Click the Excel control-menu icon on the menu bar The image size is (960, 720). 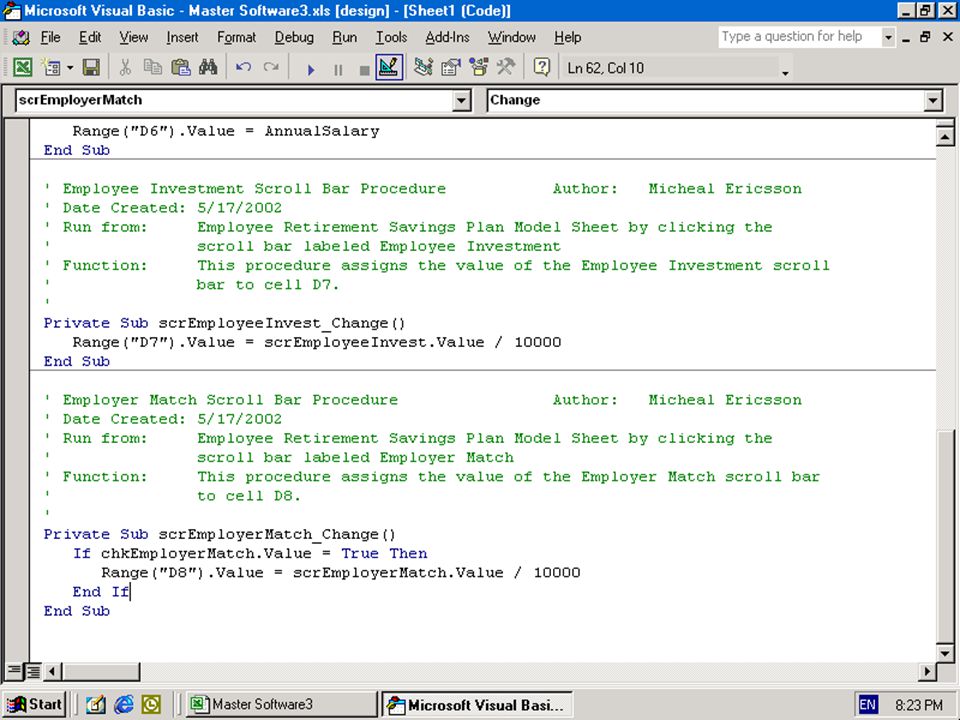(x=21, y=37)
